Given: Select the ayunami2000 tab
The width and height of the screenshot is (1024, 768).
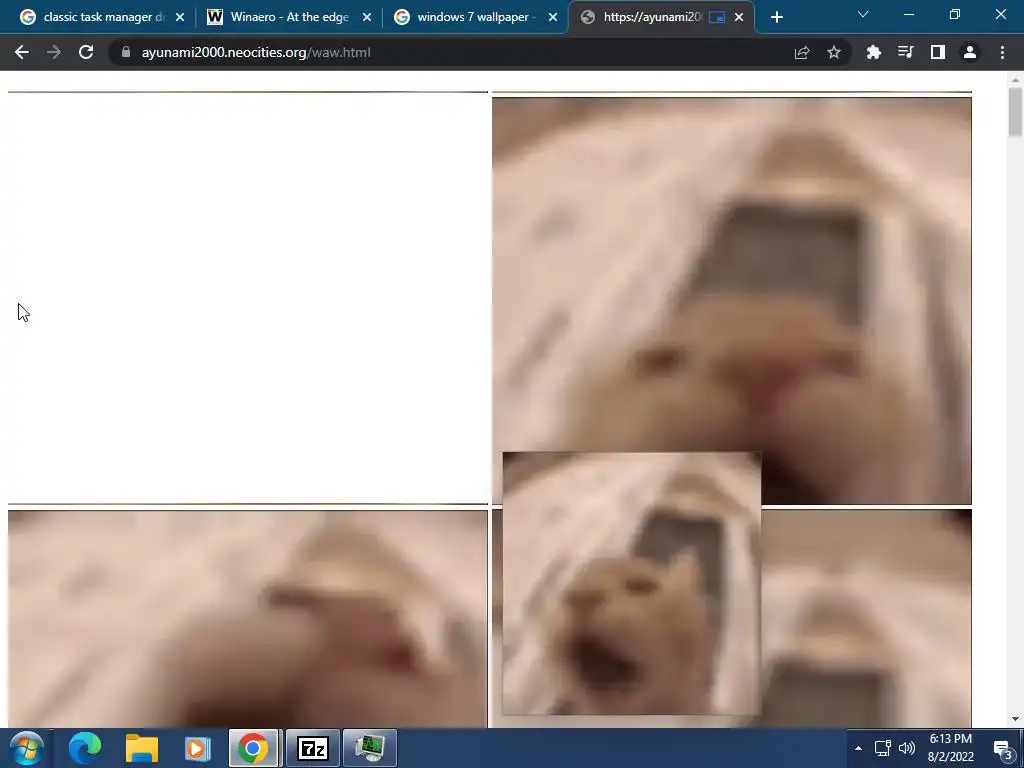Looking at the screenshot, I should (662, 17).
